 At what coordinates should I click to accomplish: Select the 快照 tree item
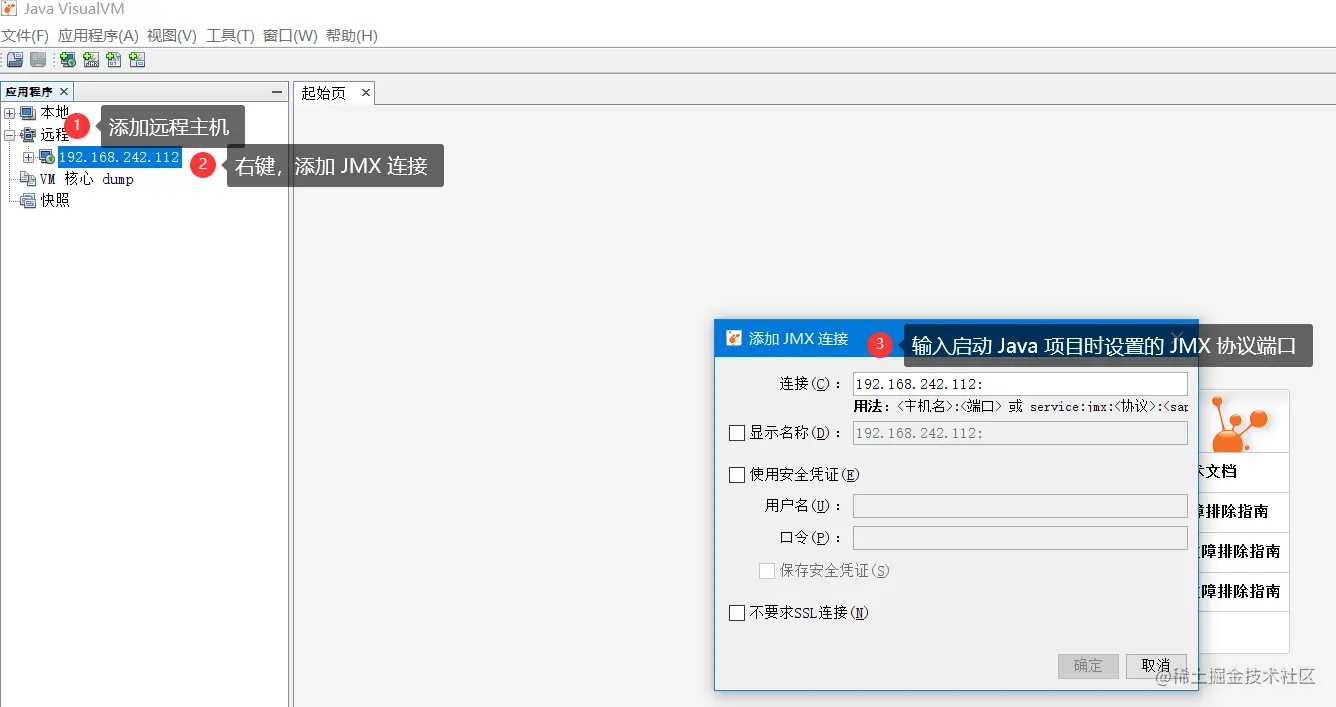[x=55, y=200]
